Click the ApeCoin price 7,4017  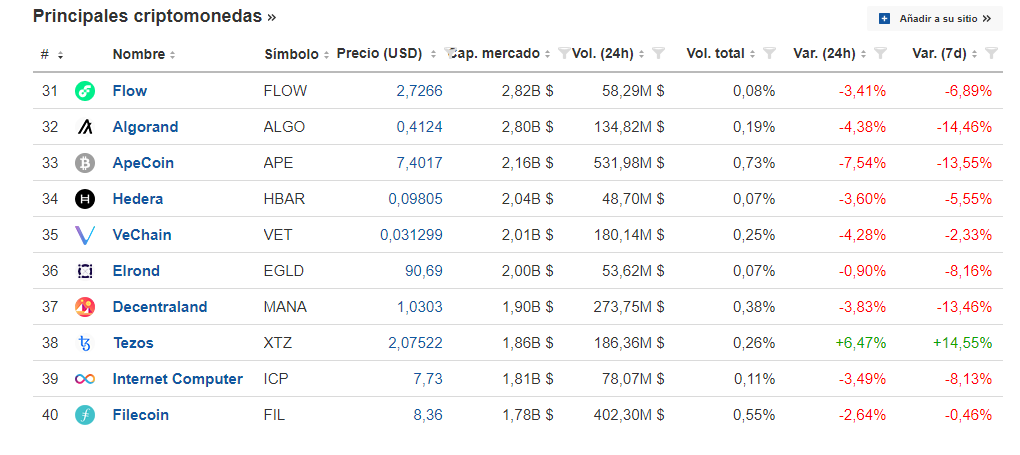(419, 163)
